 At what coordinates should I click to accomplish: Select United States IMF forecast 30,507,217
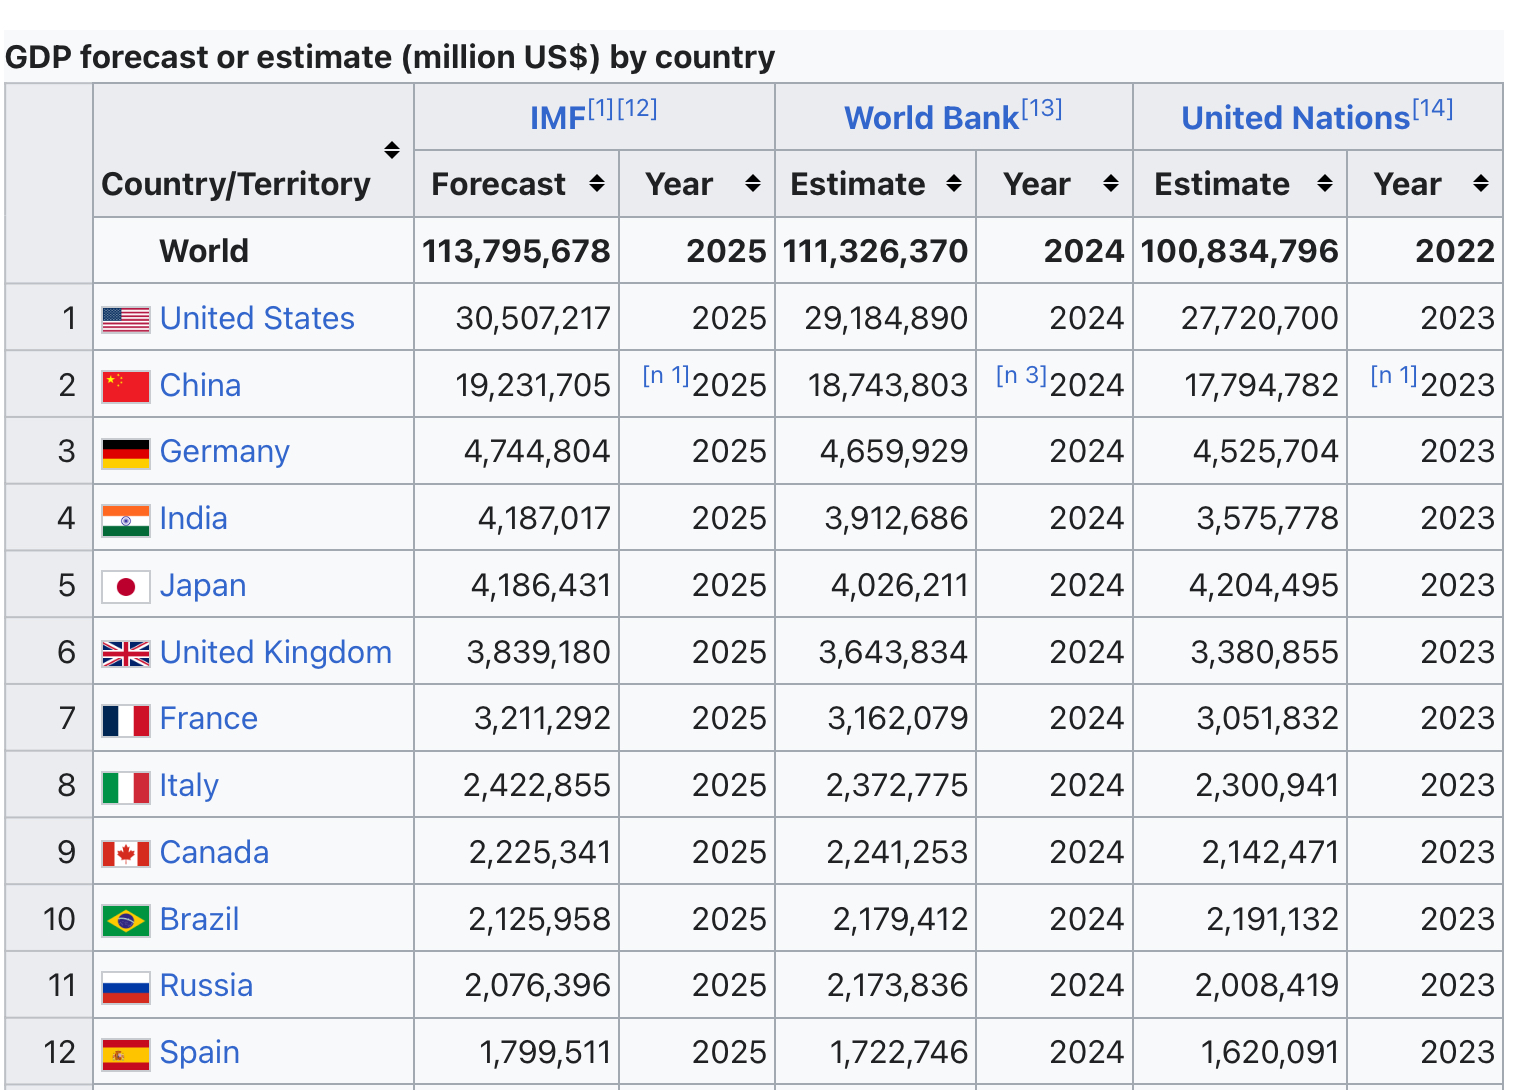click(x=533, y=318)
